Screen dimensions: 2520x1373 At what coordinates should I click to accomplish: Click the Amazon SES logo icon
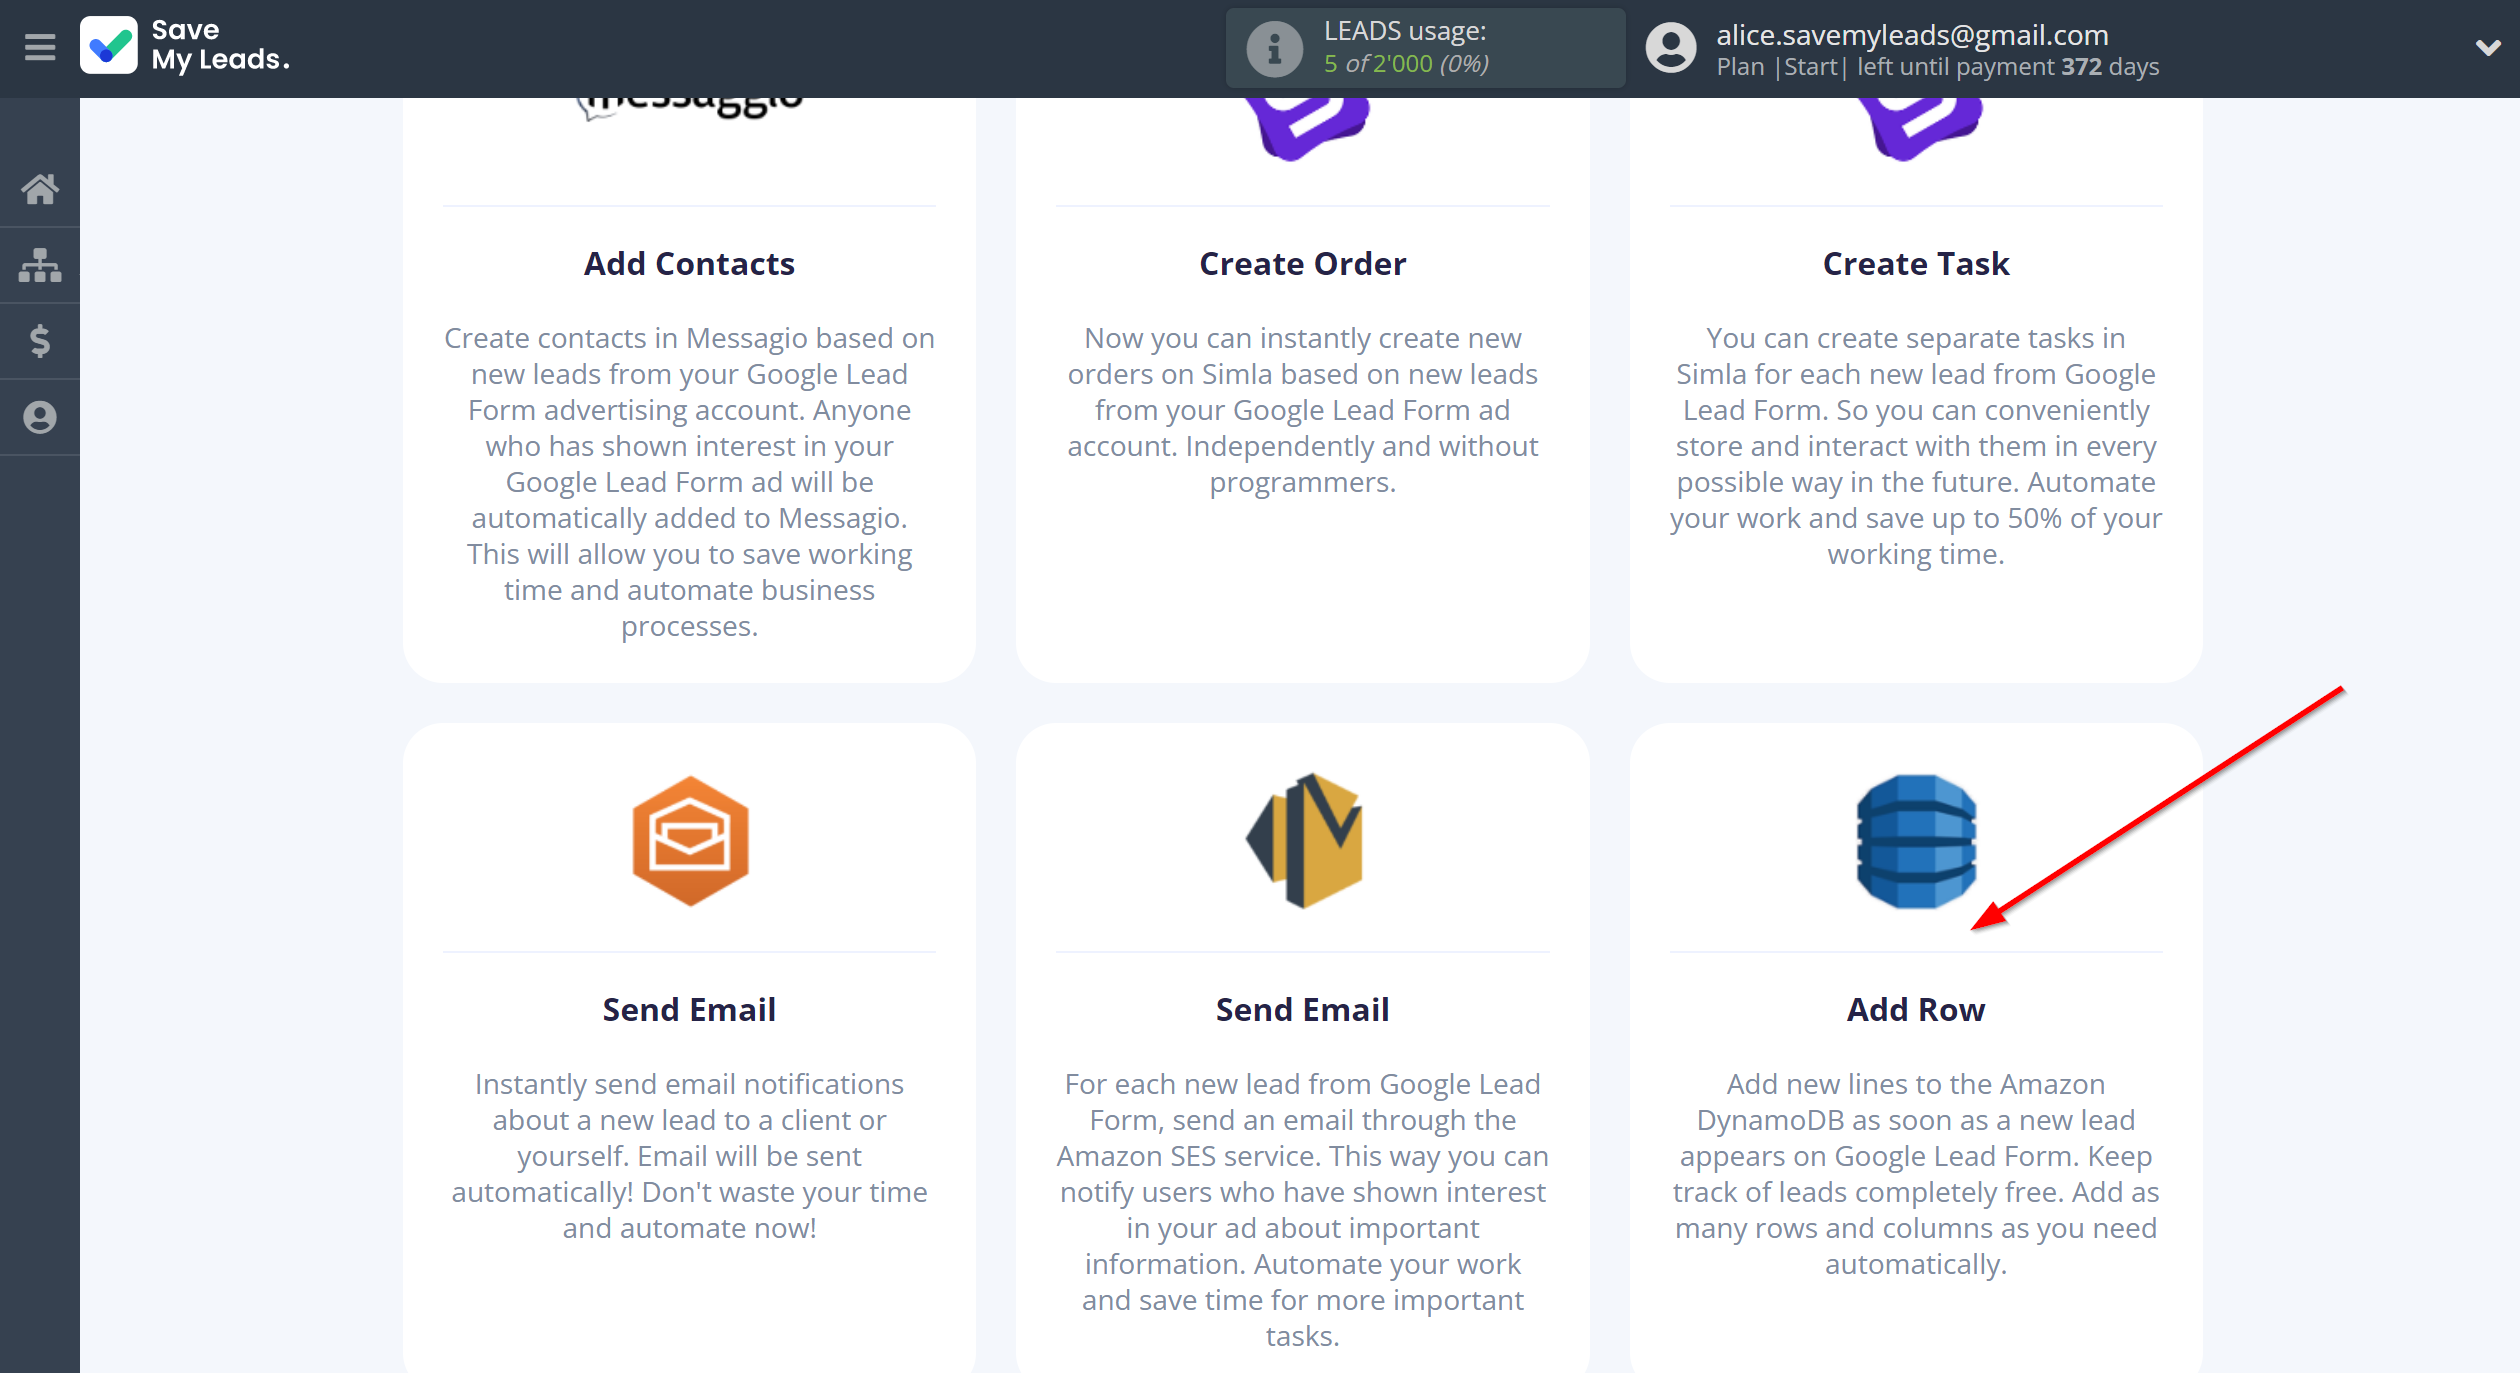click(1303, 841)
